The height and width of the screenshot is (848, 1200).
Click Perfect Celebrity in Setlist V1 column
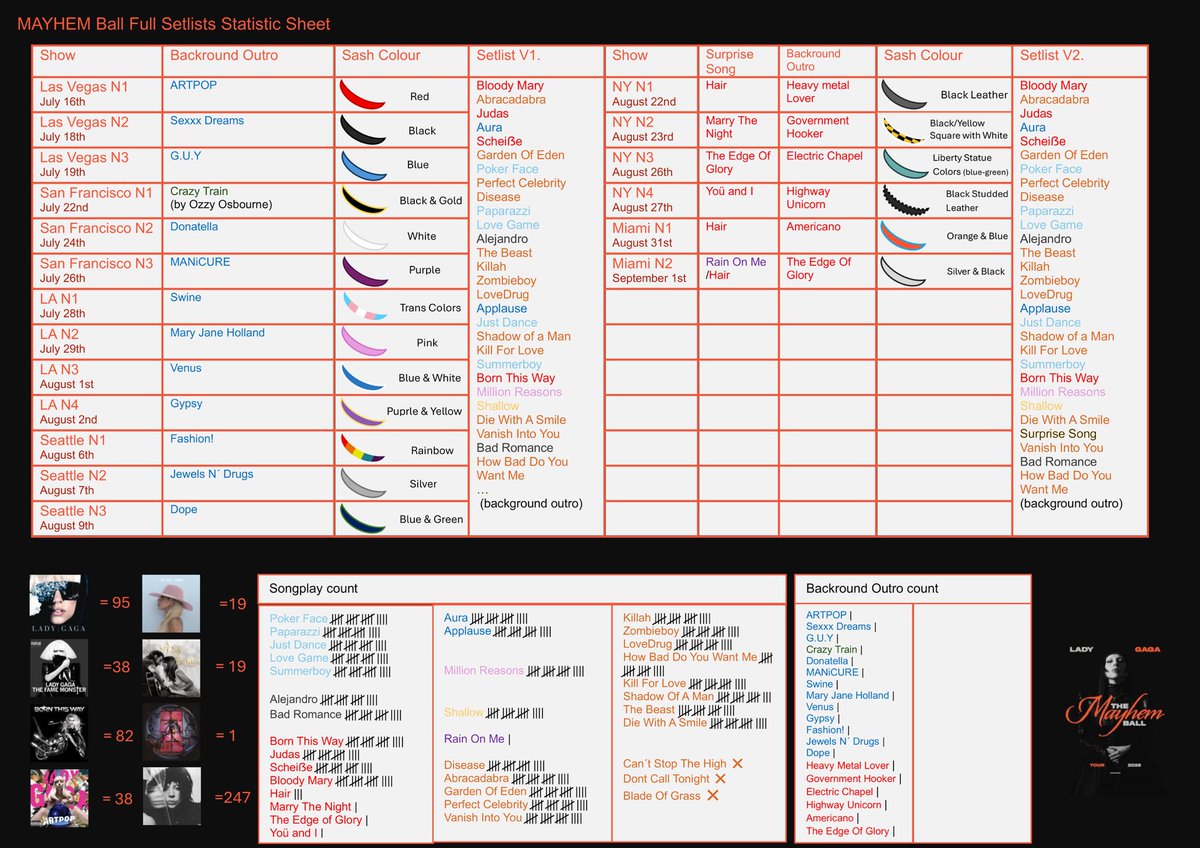521,183
